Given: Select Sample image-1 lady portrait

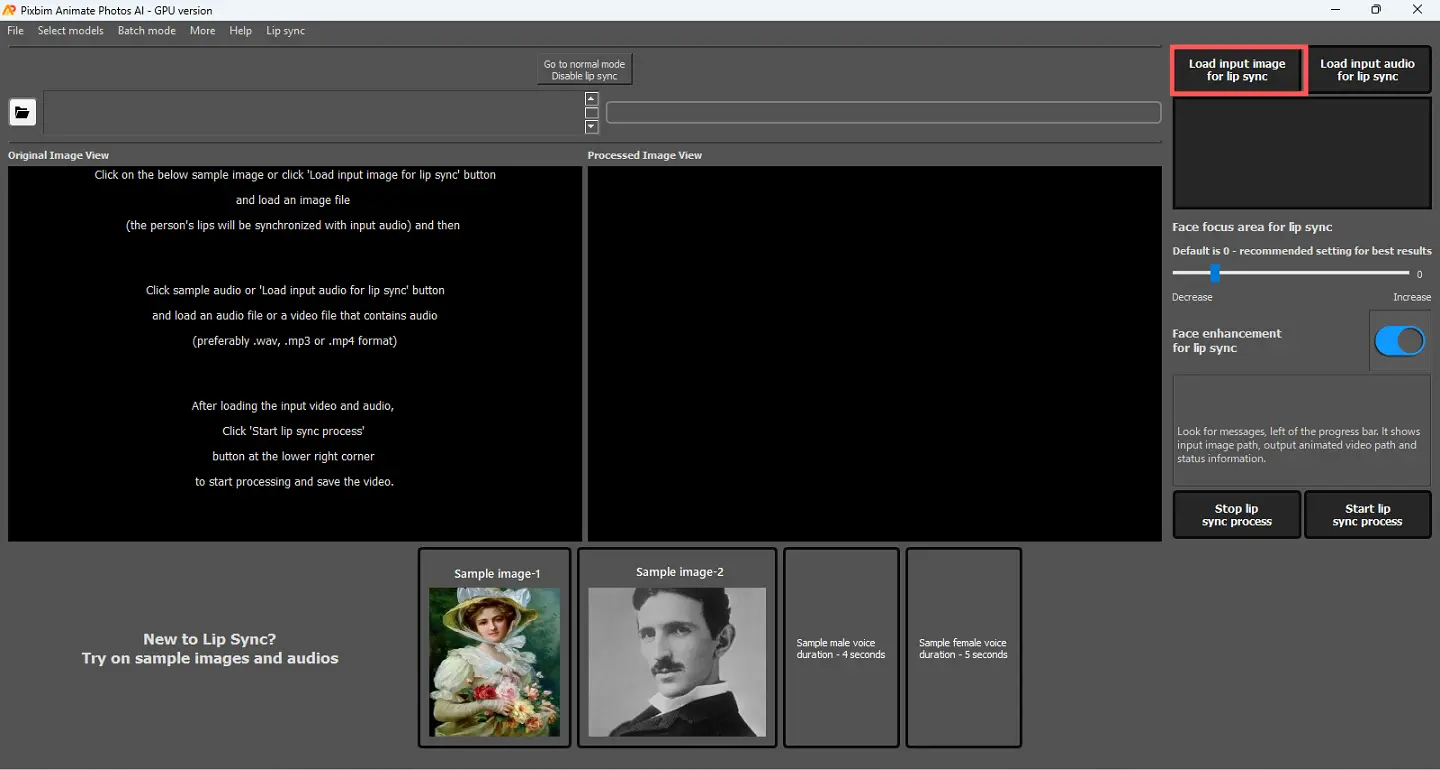Looking at the screenshot, I should (x=495, y=648).
